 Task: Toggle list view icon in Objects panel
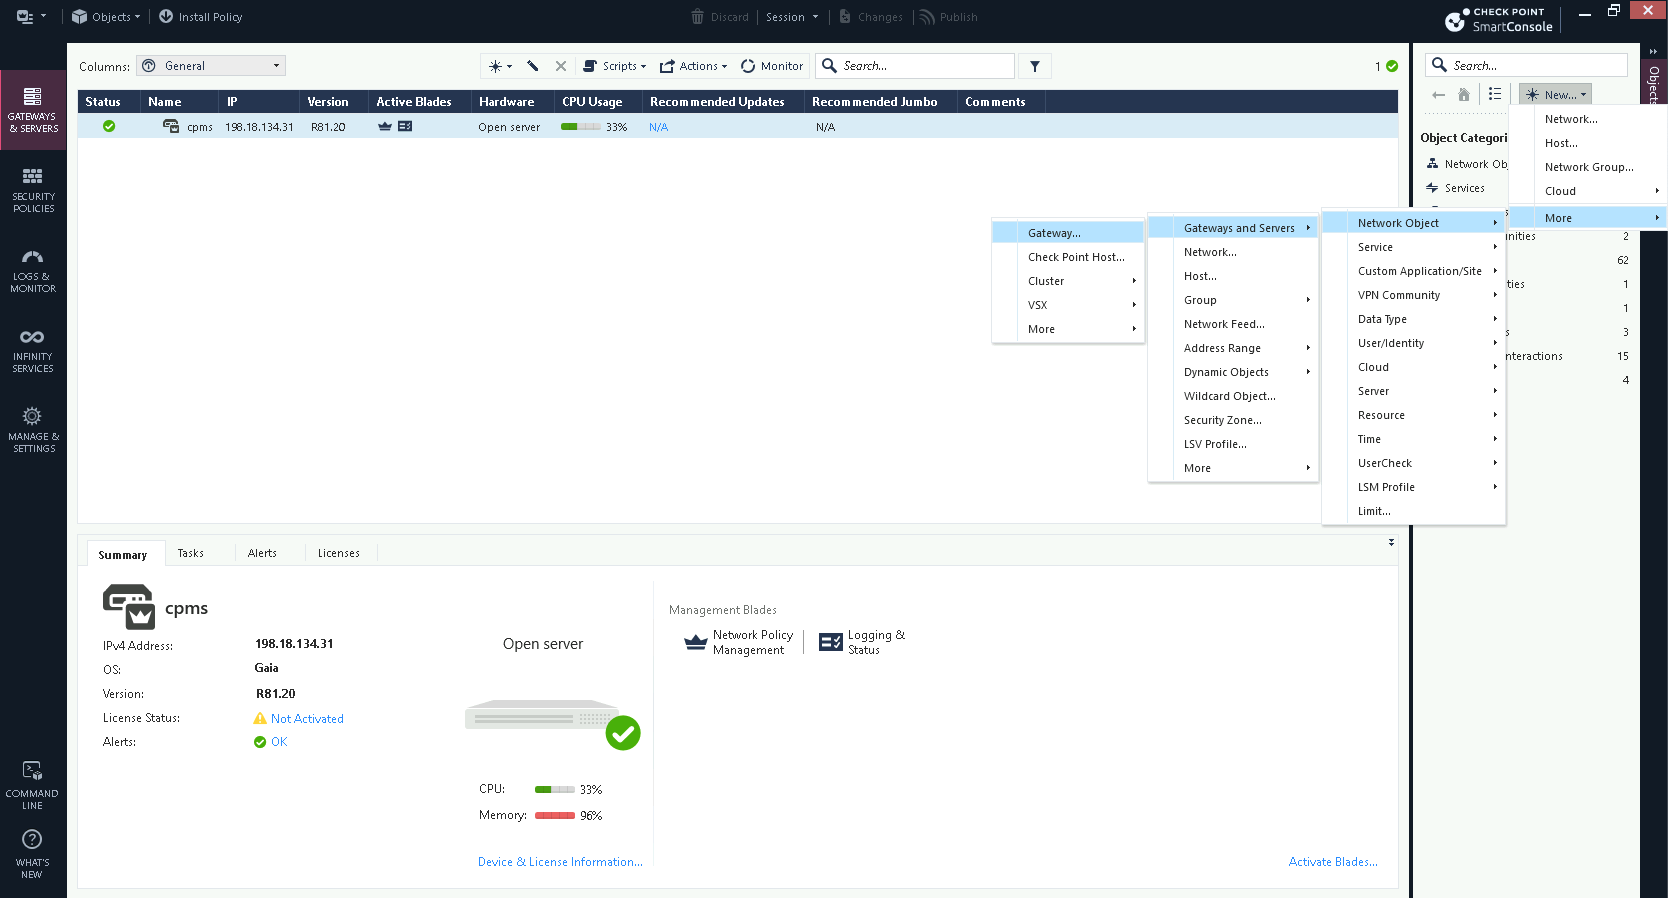click(1495, 94)
